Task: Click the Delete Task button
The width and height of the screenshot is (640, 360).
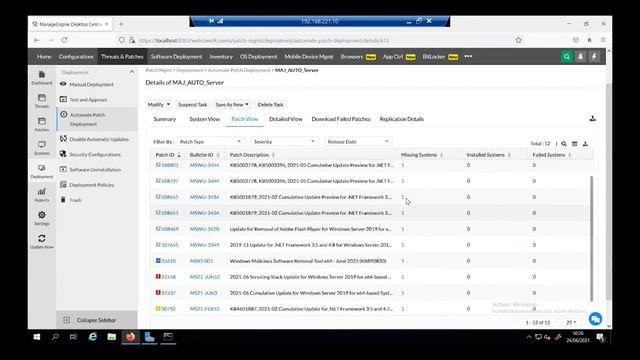Action: pyautogui.click(x=270, y=104)
